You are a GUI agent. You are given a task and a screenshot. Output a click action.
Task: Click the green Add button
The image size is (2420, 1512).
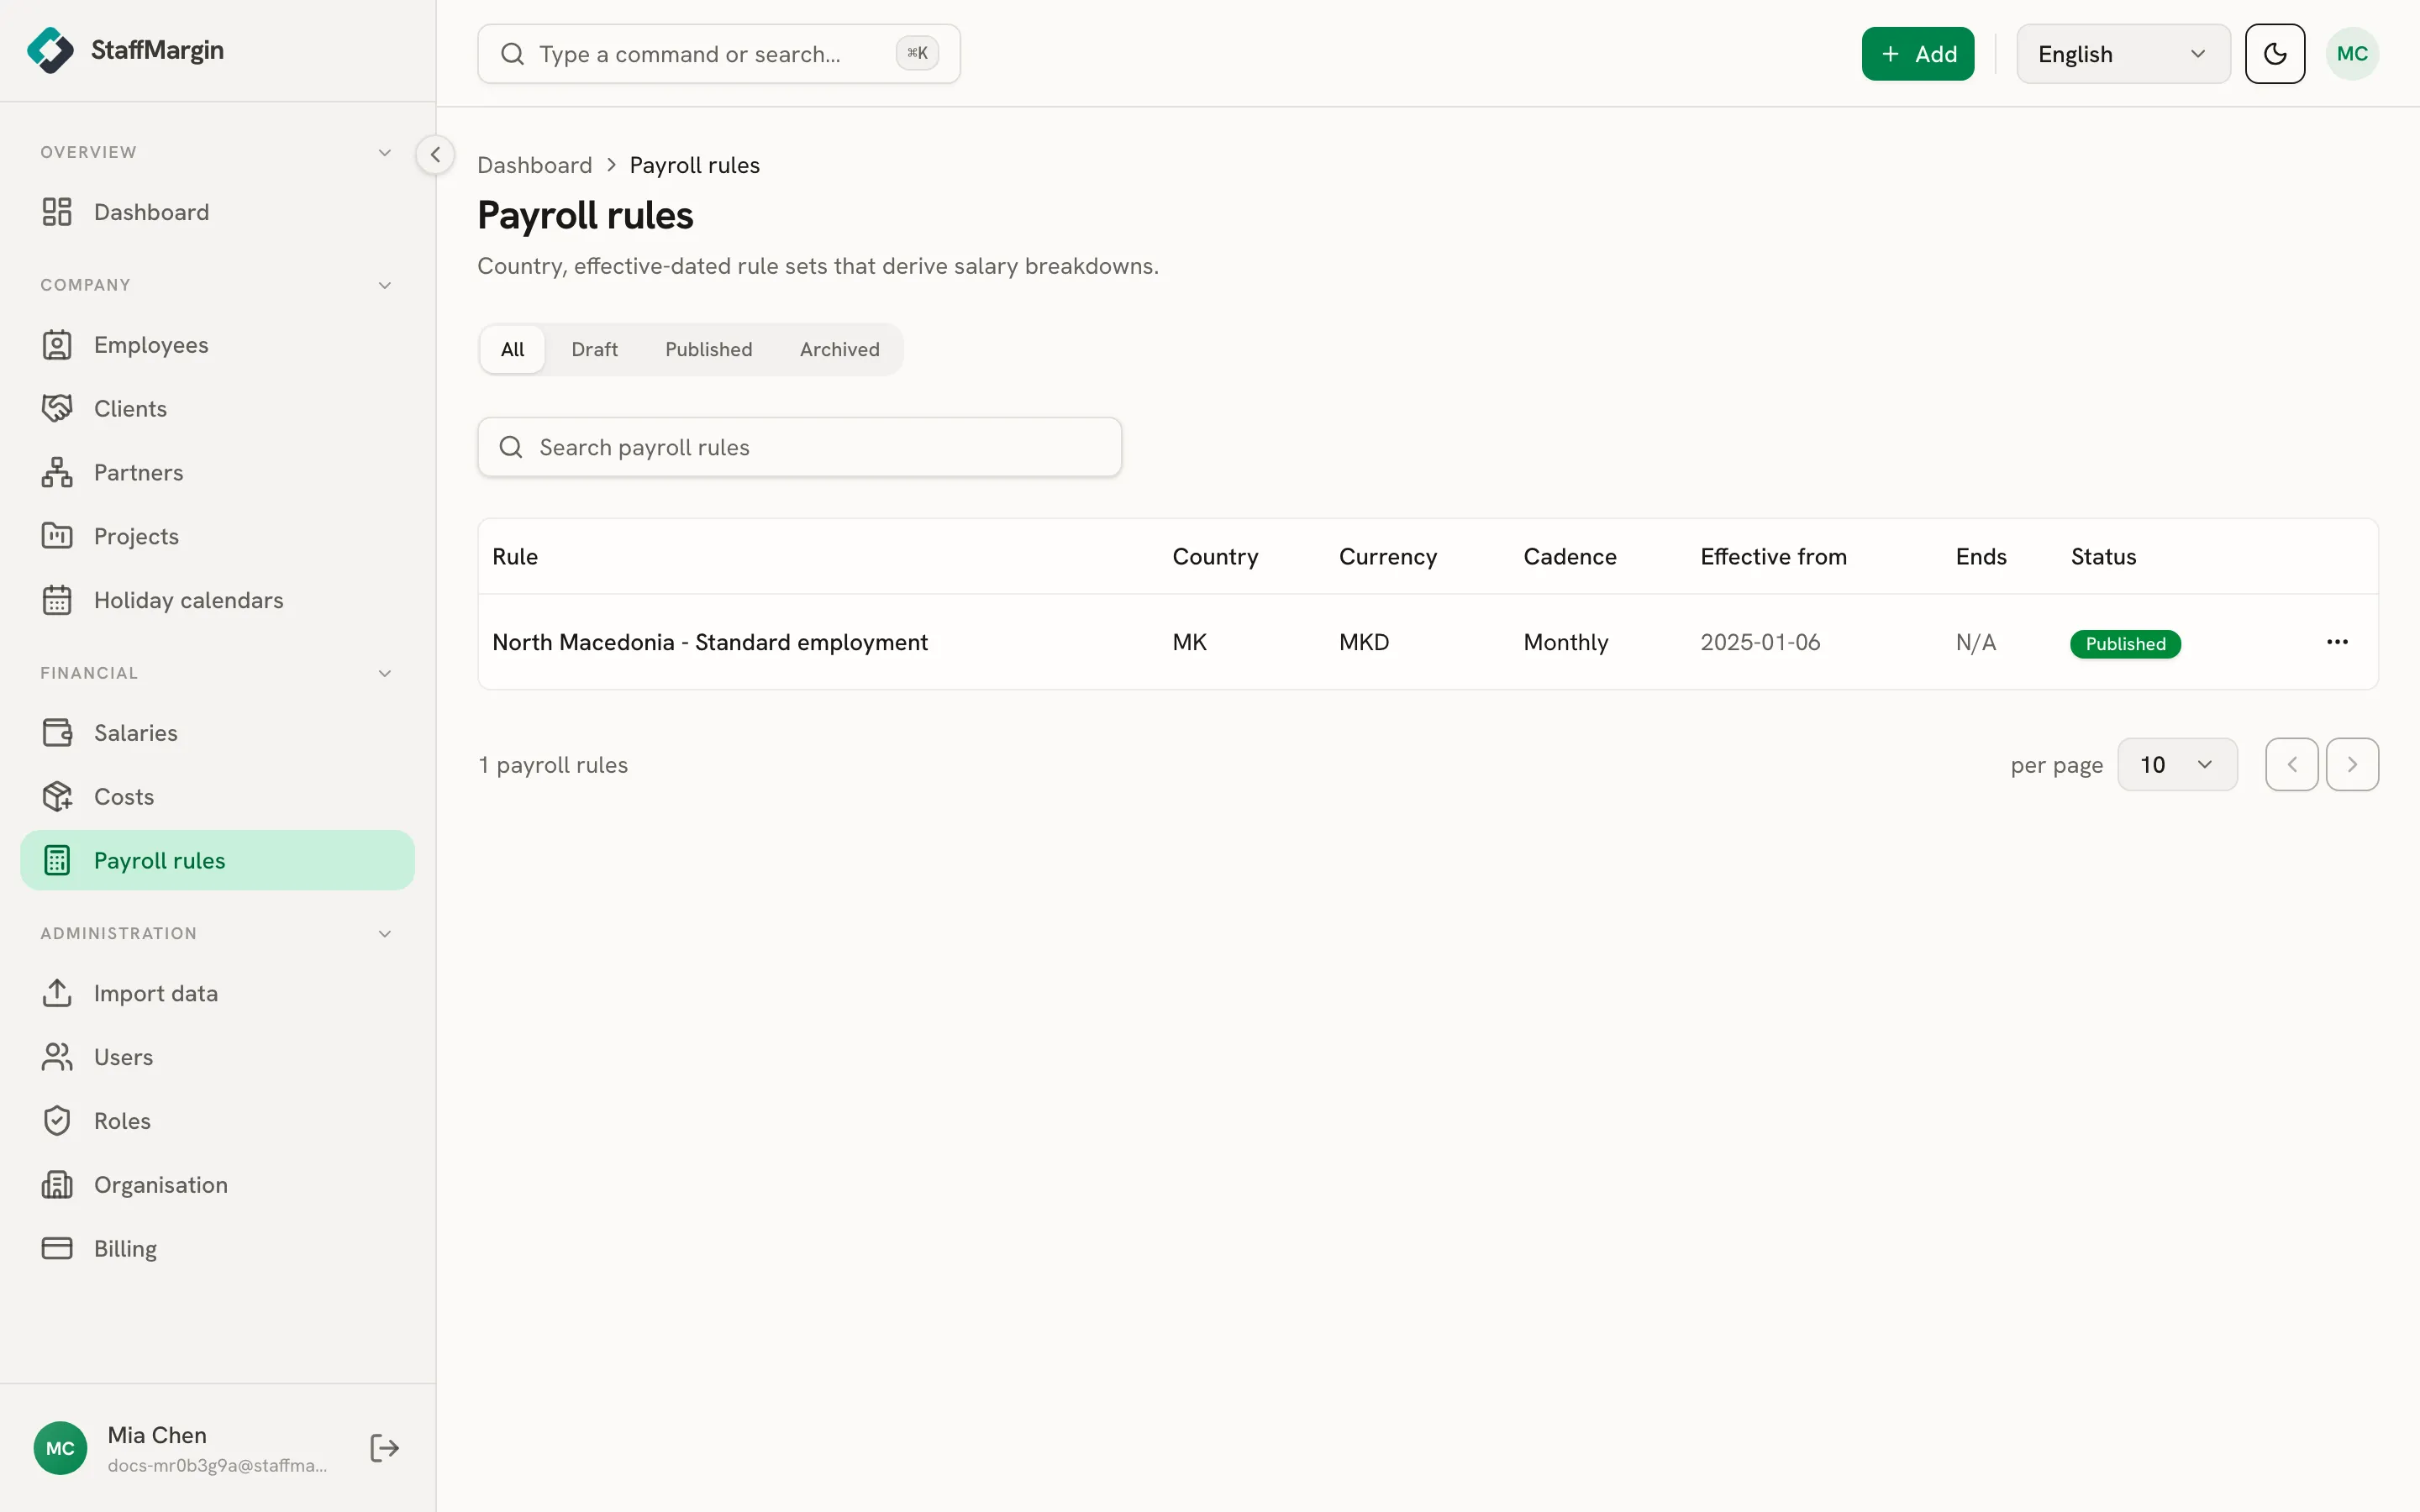click(x=1917, y=54)
